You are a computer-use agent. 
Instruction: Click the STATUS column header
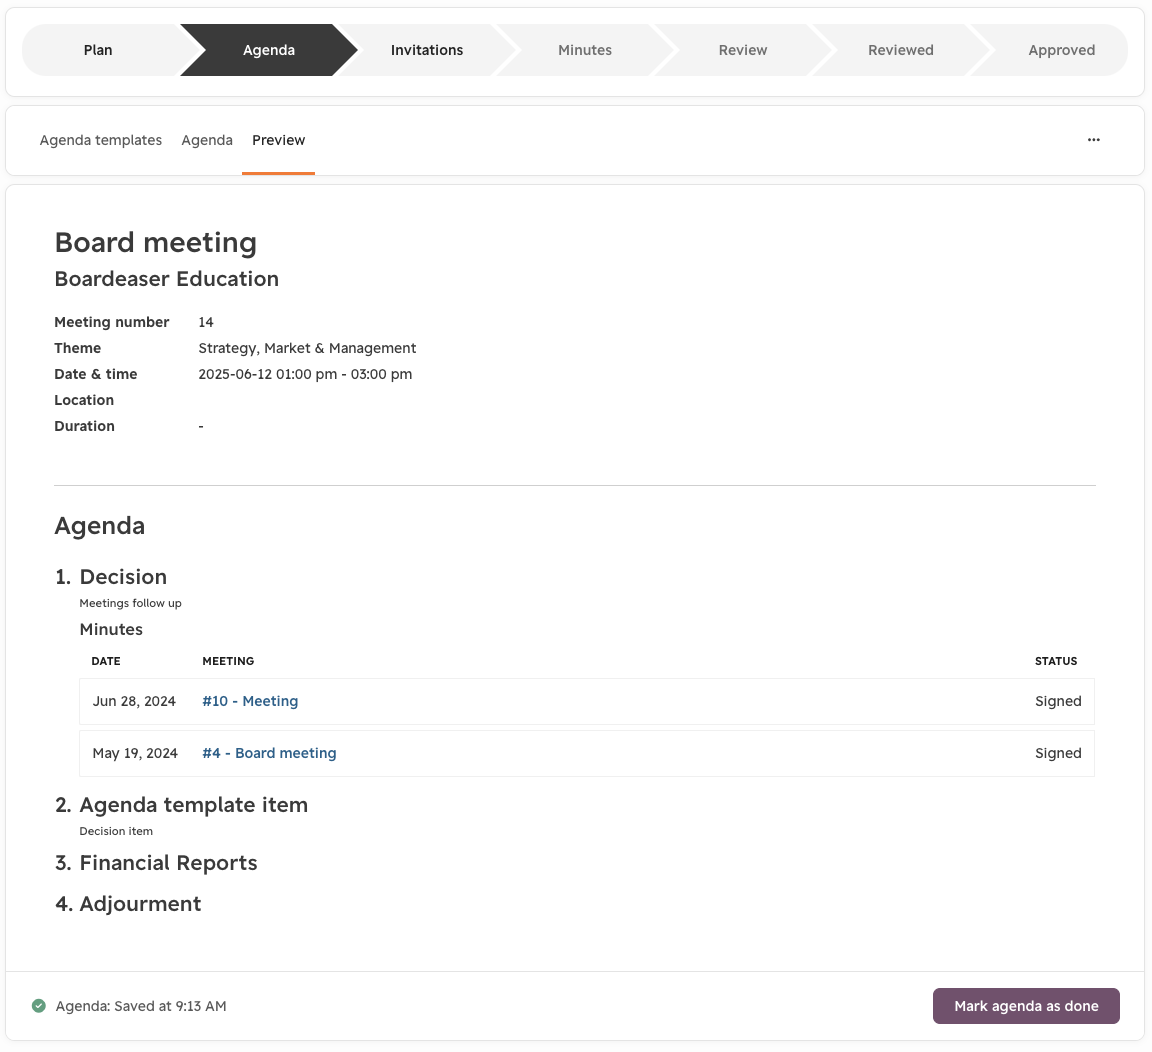(x=1056, y=661)
